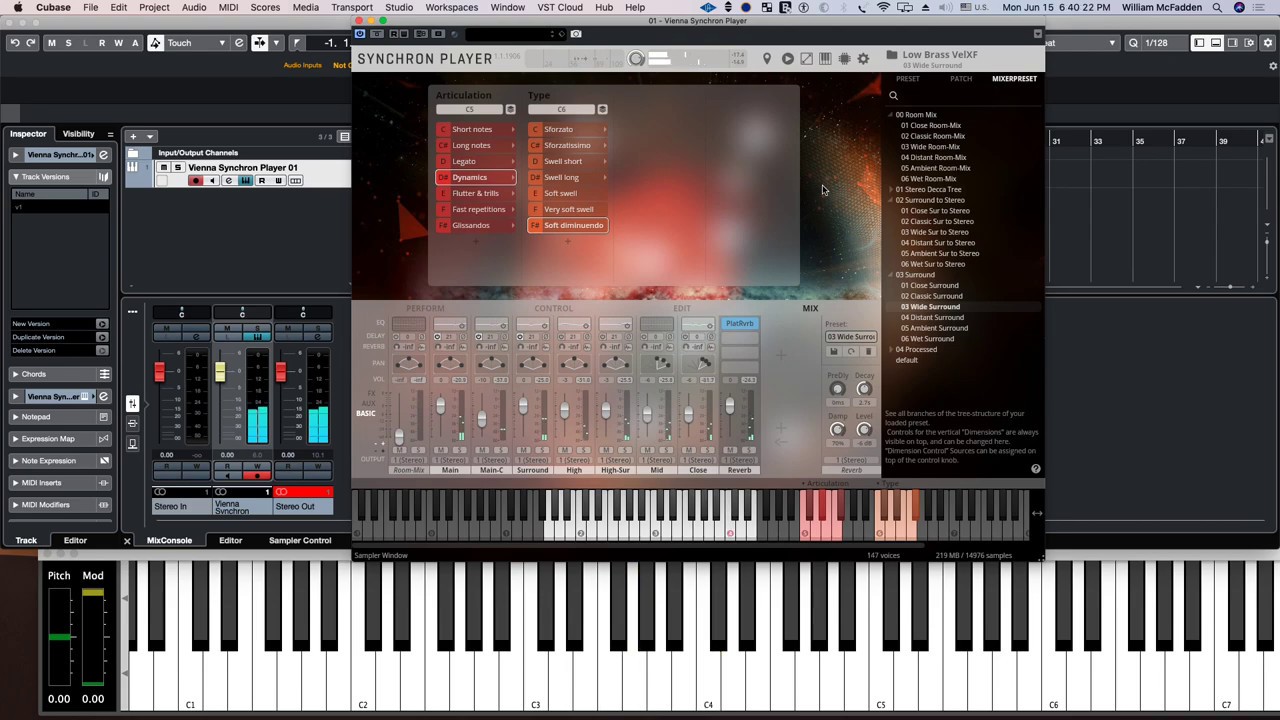Expand the Expression Map section
The width and height of the screenshot is (1280, 720).
point(15,439)
